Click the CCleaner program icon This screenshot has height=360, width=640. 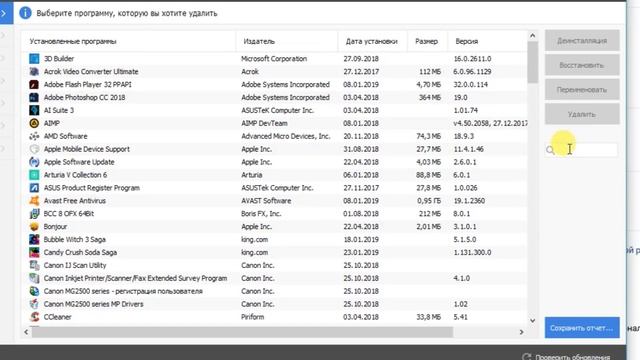click(34, 317)
